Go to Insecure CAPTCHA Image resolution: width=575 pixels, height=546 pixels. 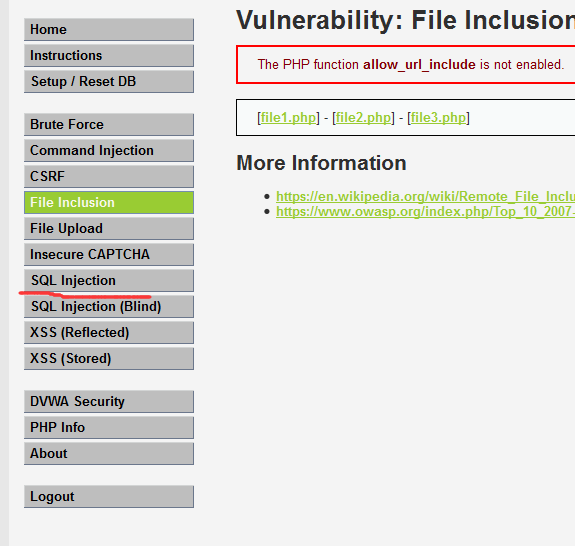[x=109, y=254]
